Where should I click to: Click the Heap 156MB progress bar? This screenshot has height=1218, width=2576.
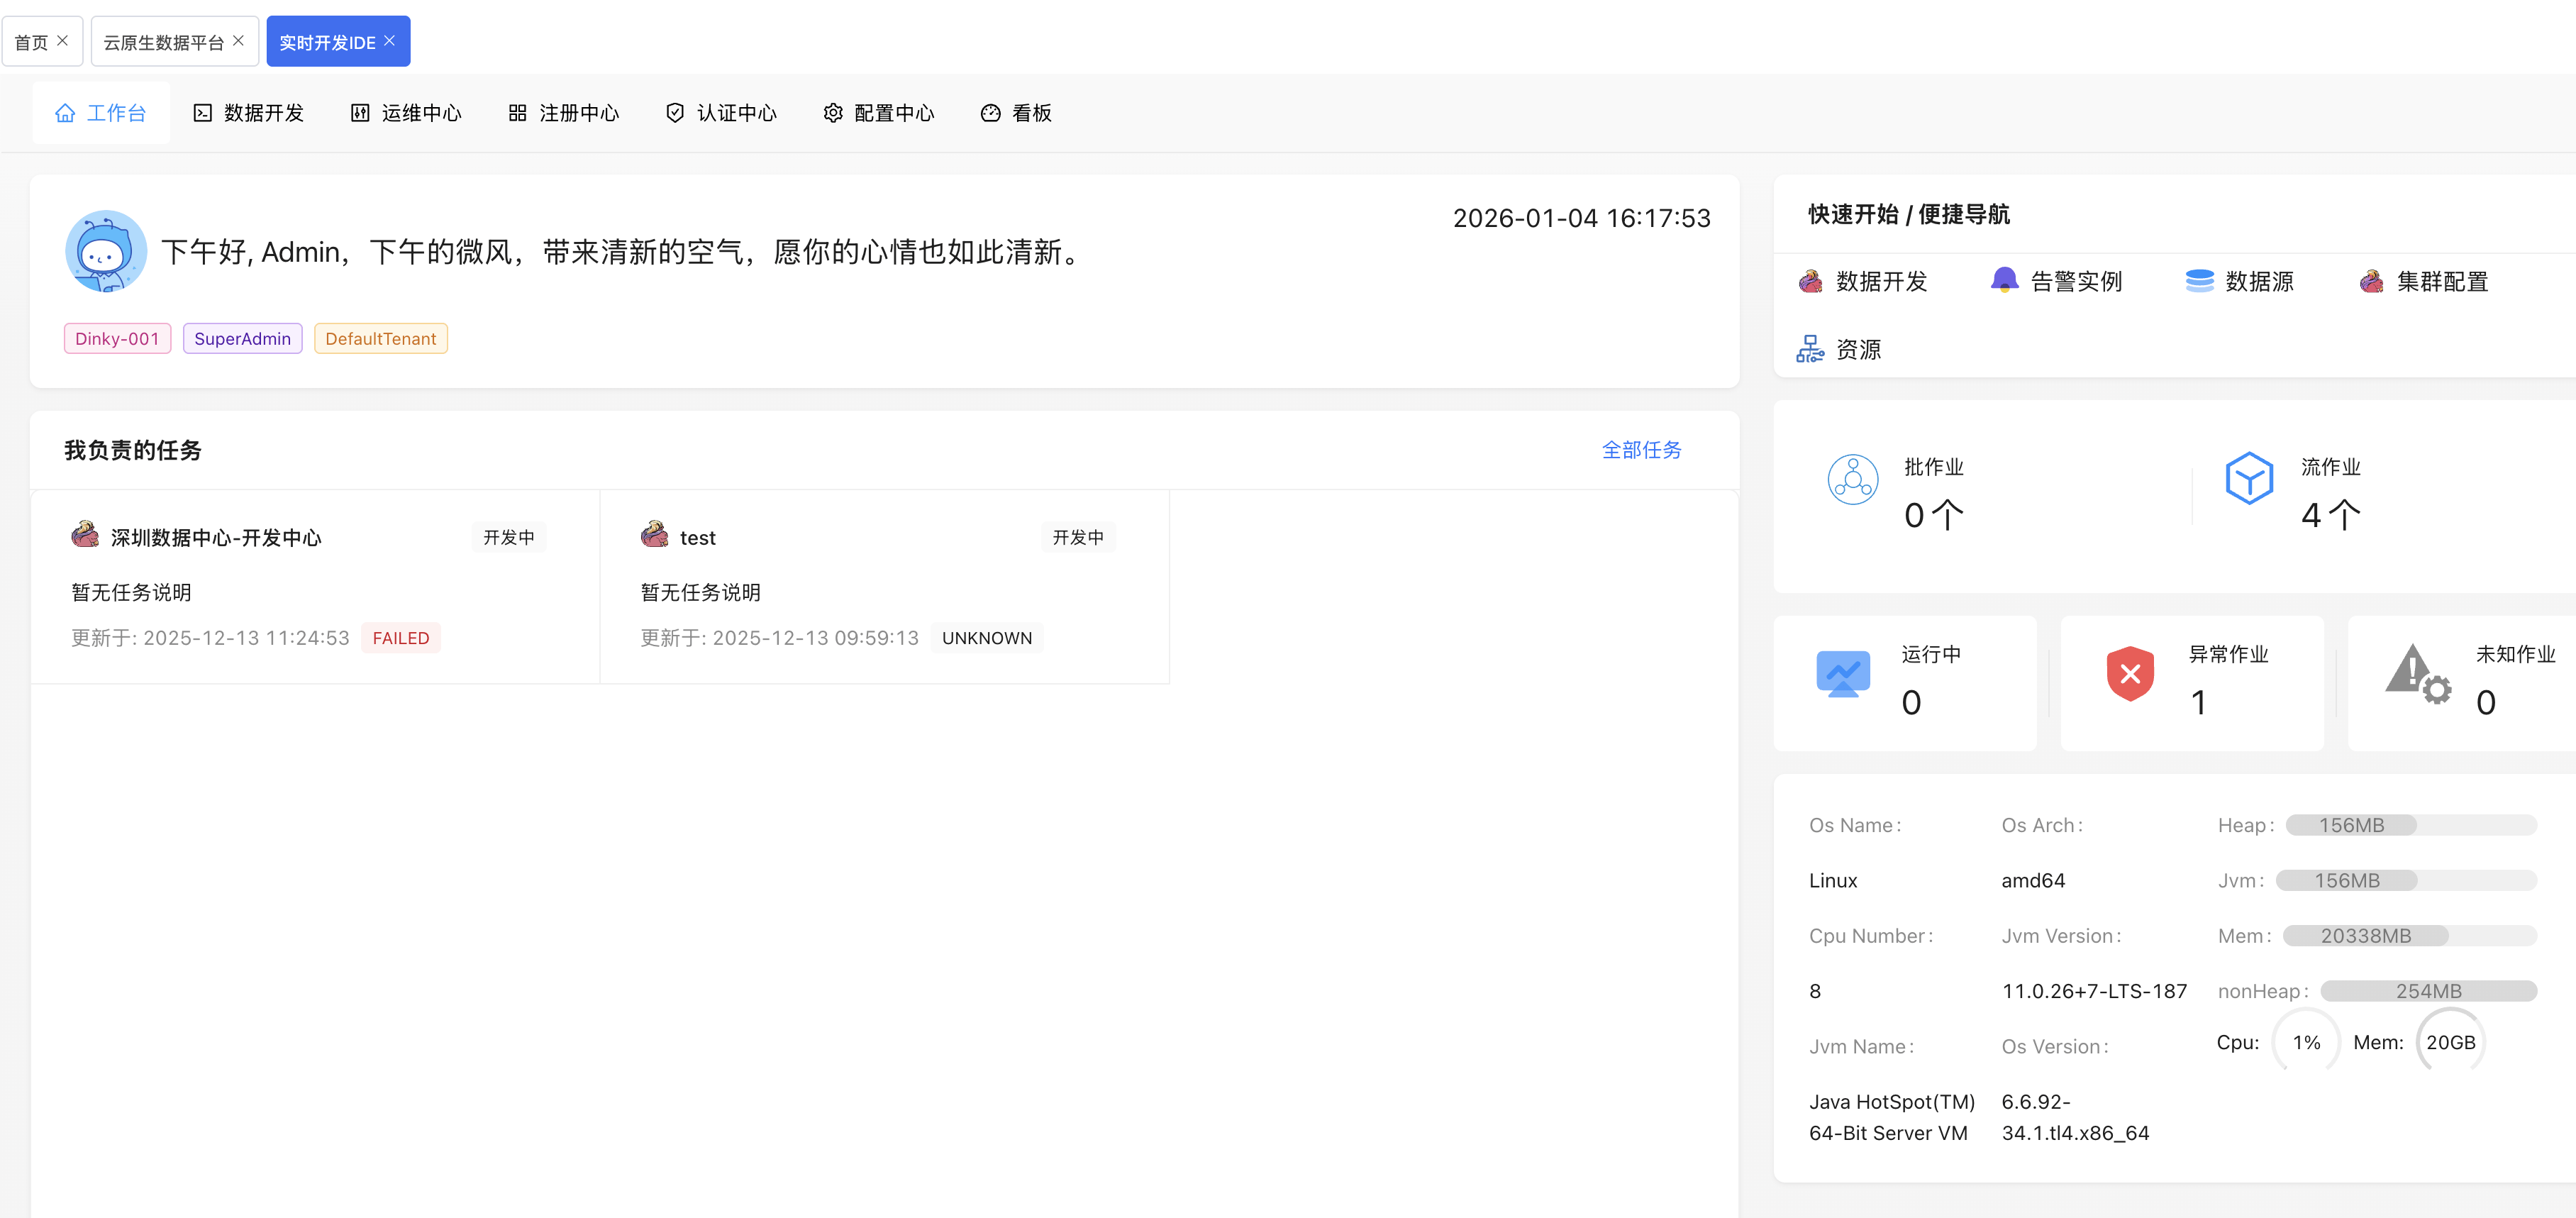(x=2411, y=825)
